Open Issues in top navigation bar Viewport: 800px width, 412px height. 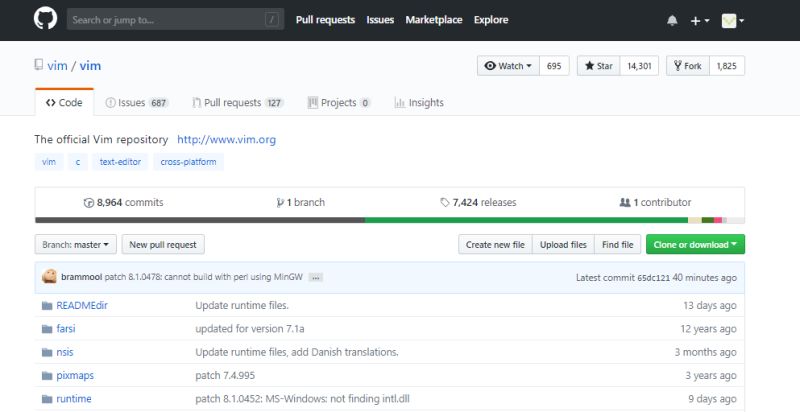[380, 20]
